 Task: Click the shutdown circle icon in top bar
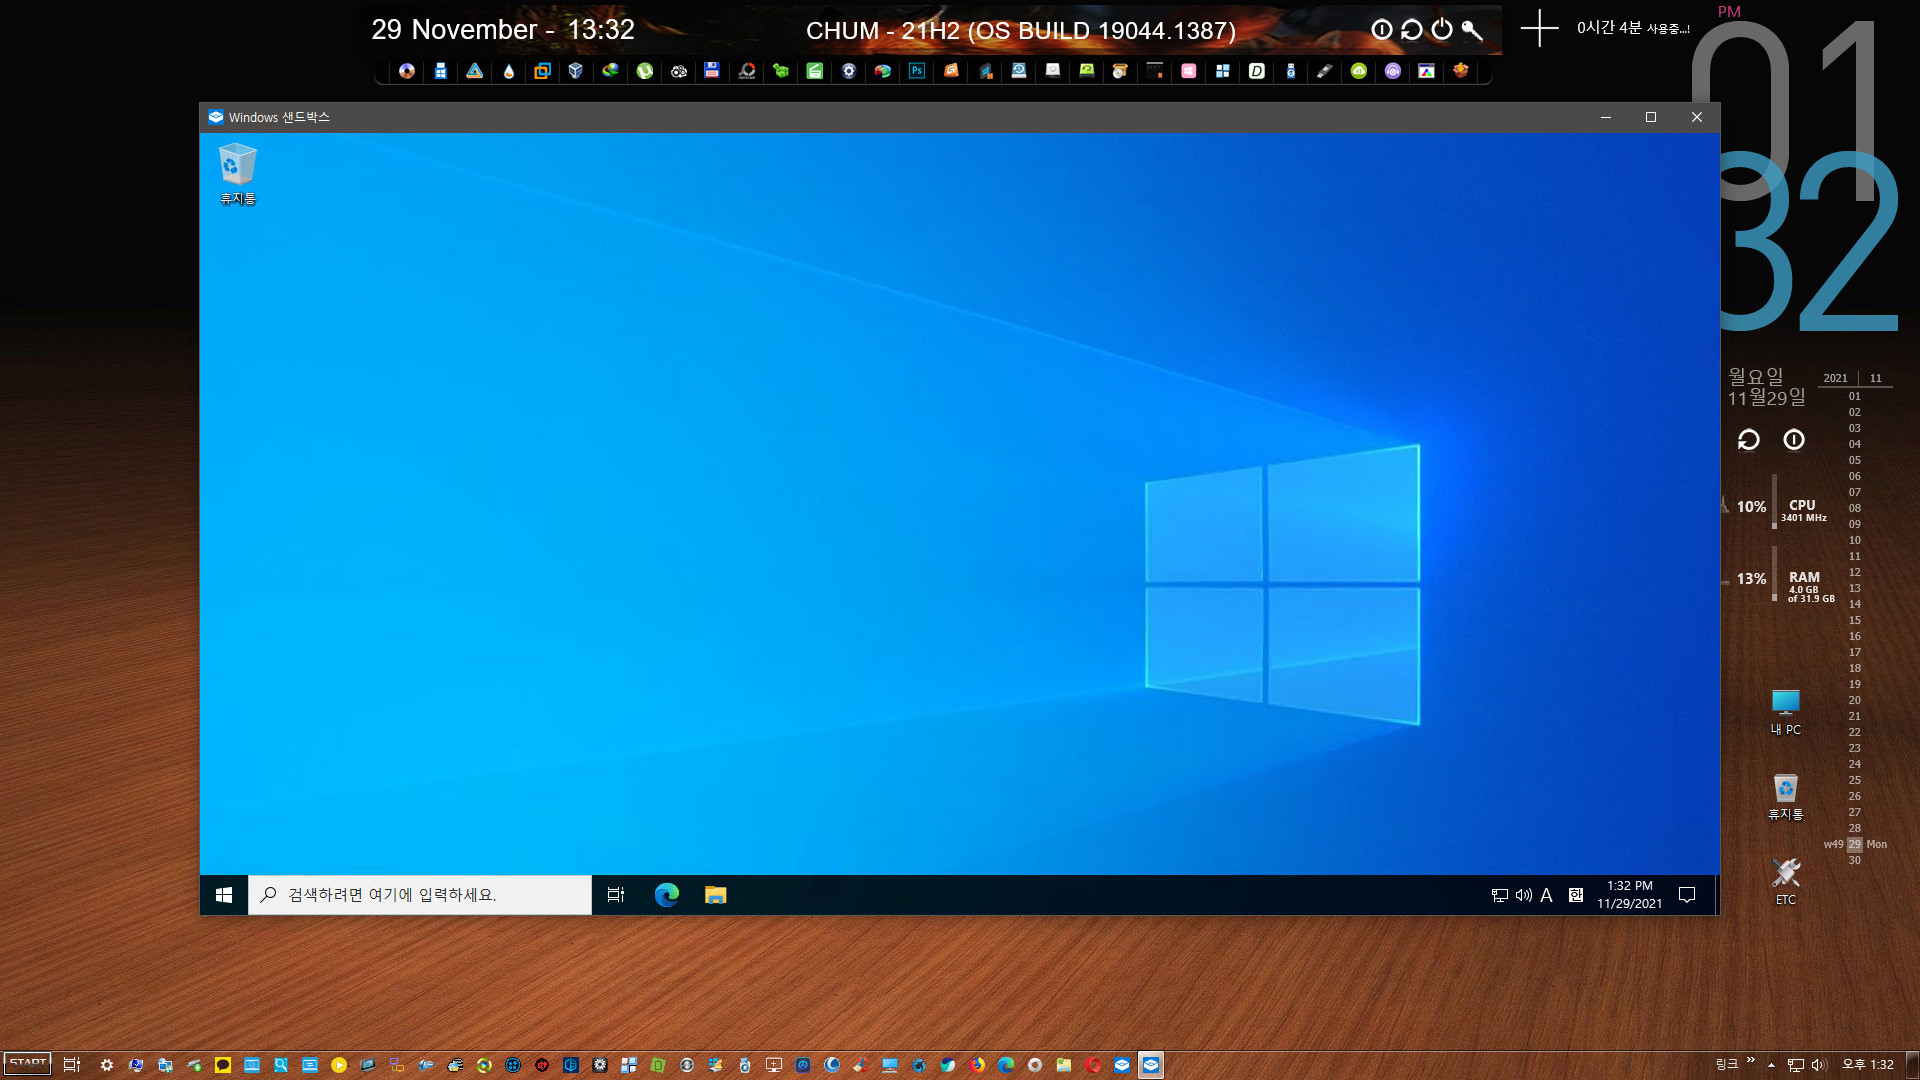pyautogui.click(x=1382, y=30)
